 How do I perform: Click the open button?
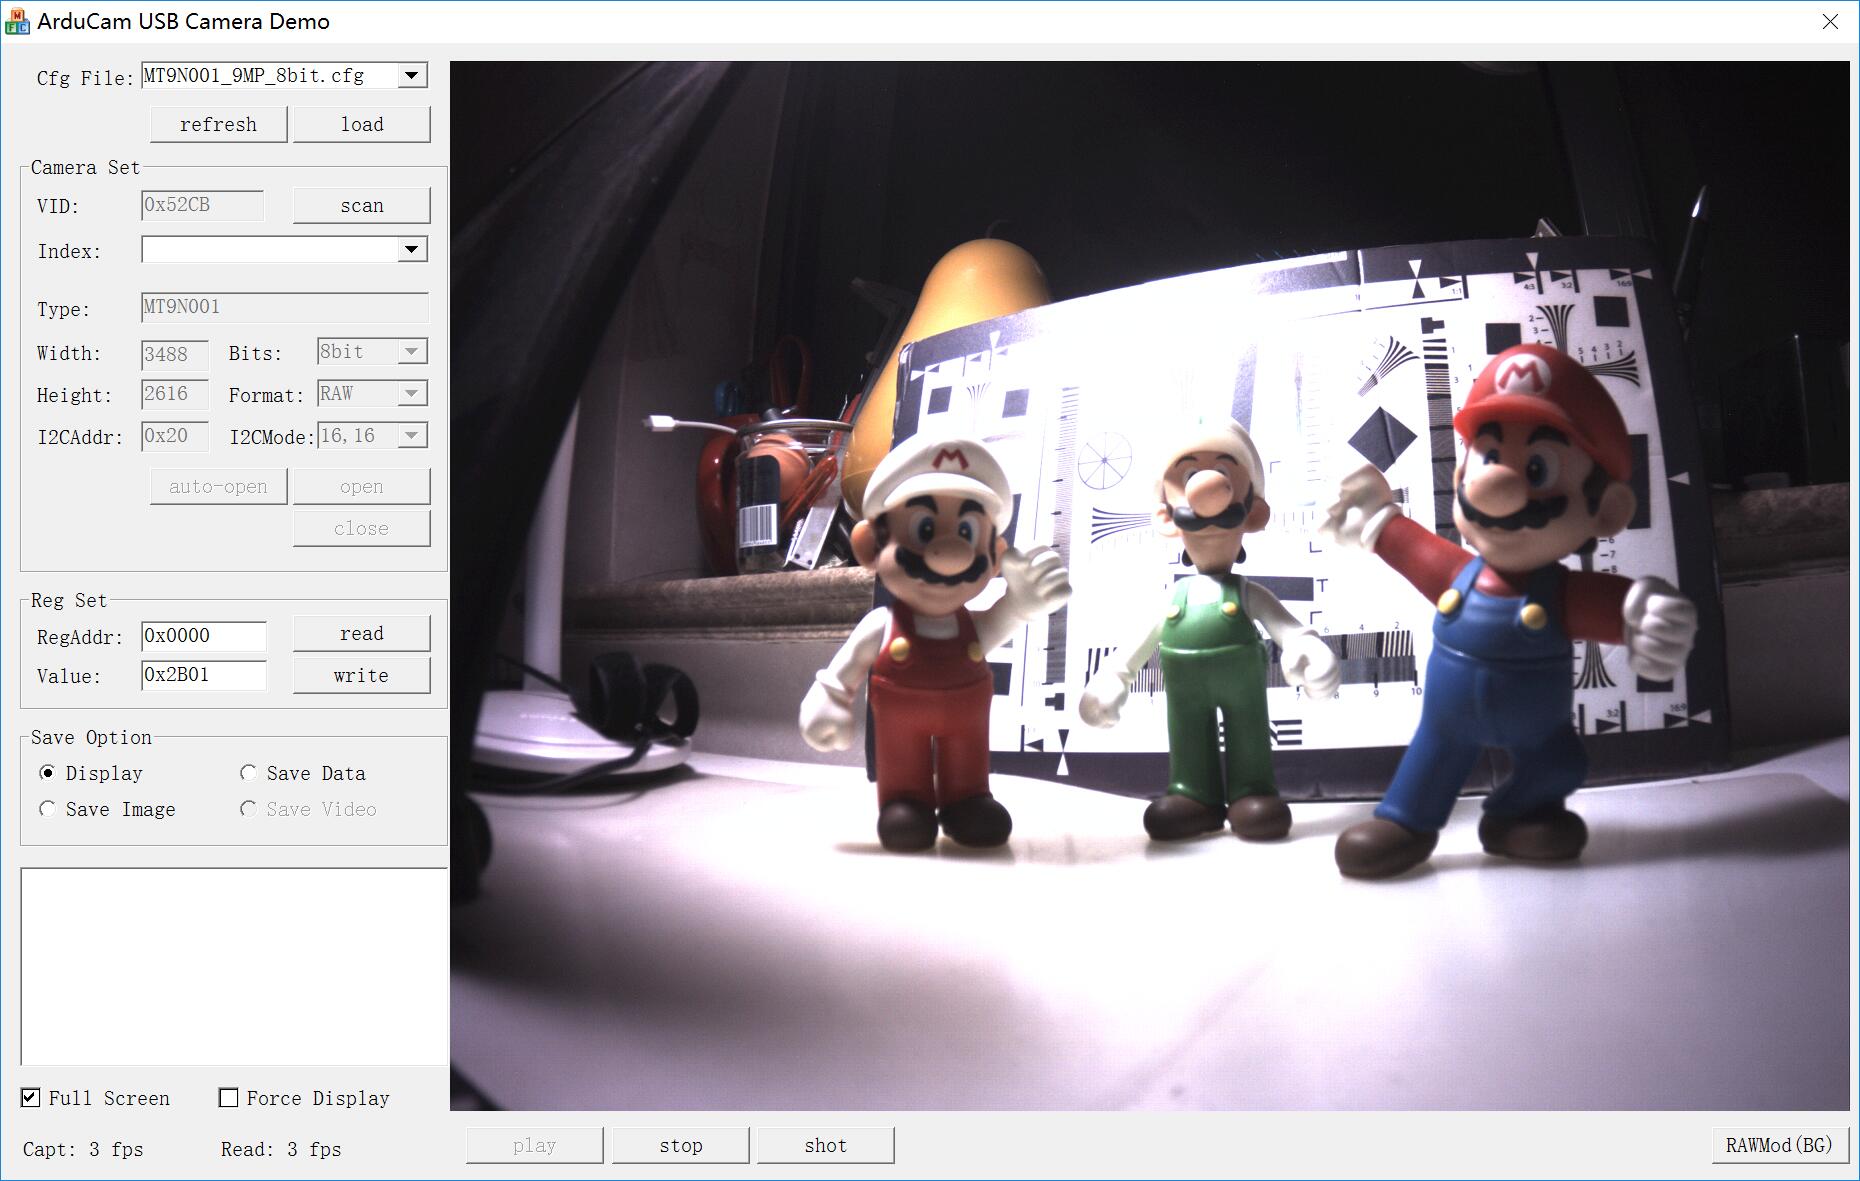362,487
